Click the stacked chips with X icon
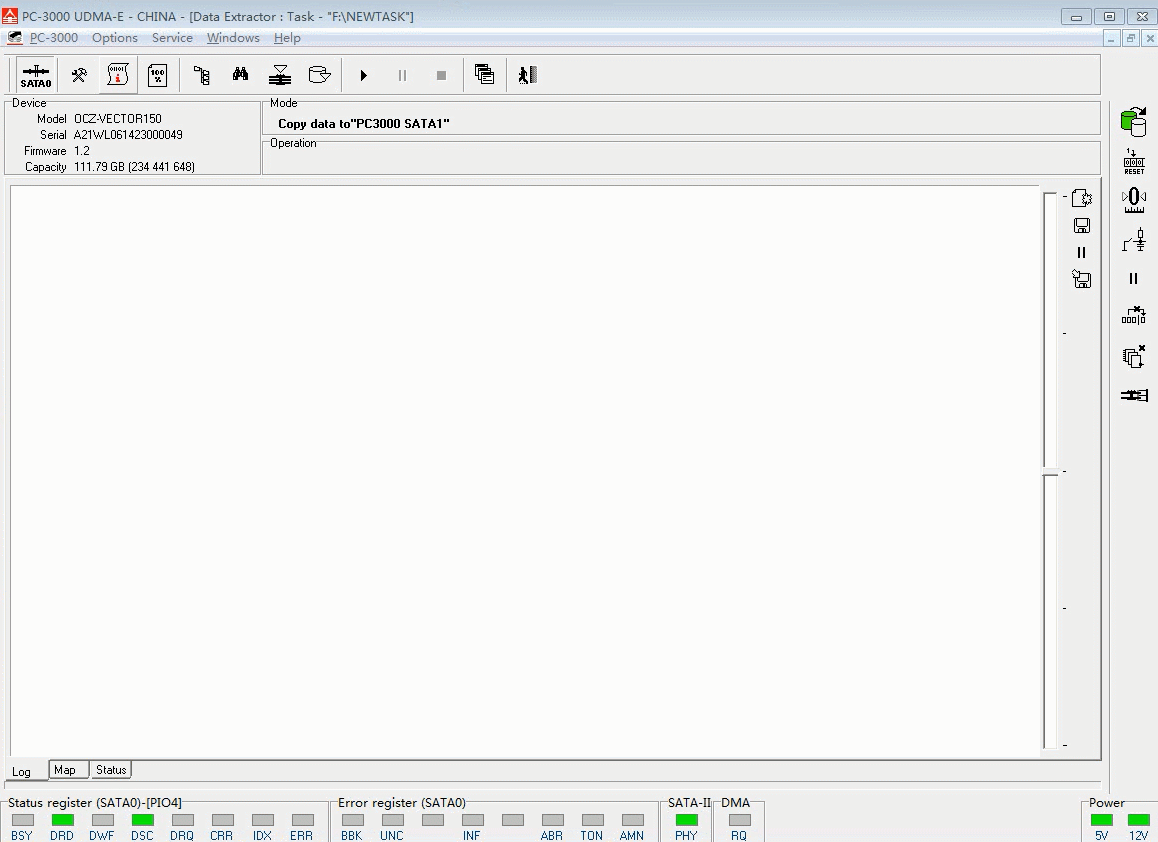 click(1134, 357)
